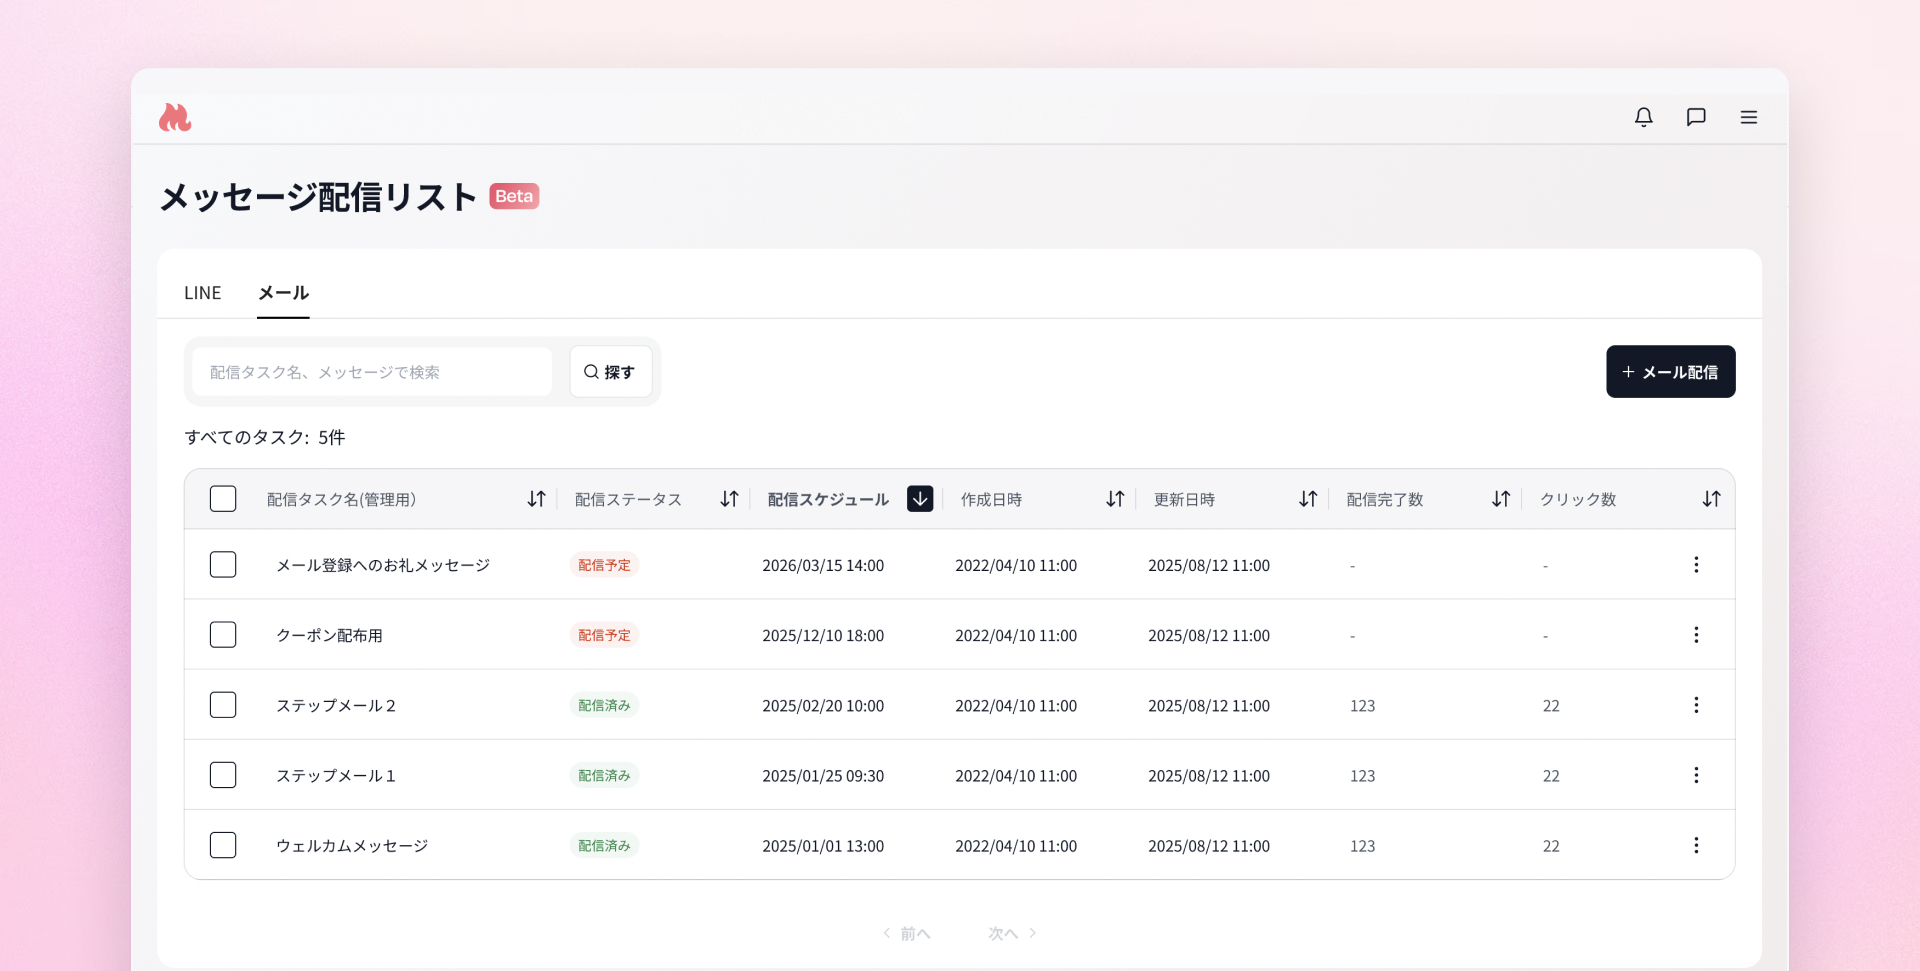1920x971 pixels.
Task: Open the more options menu for クーポン配布用
Action: [1696, 635]
